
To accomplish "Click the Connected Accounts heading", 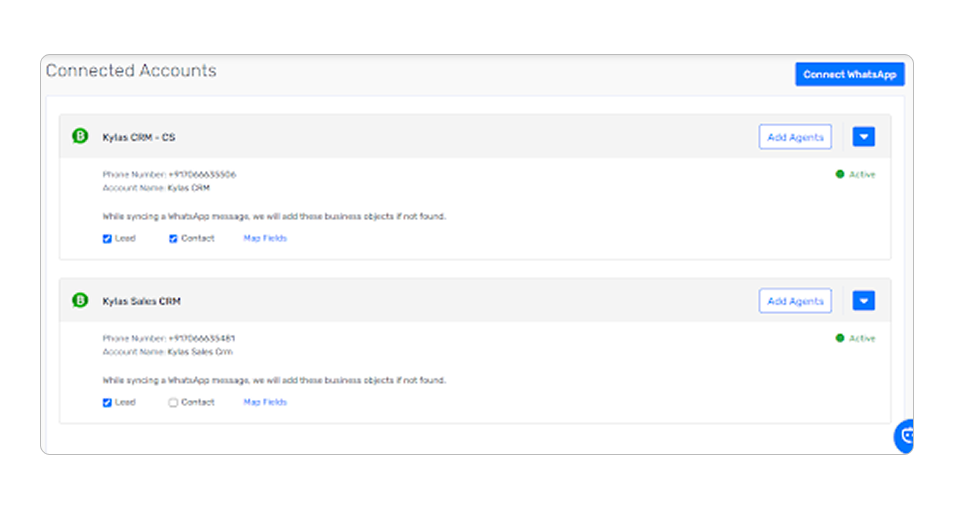I will pos(131,71).
